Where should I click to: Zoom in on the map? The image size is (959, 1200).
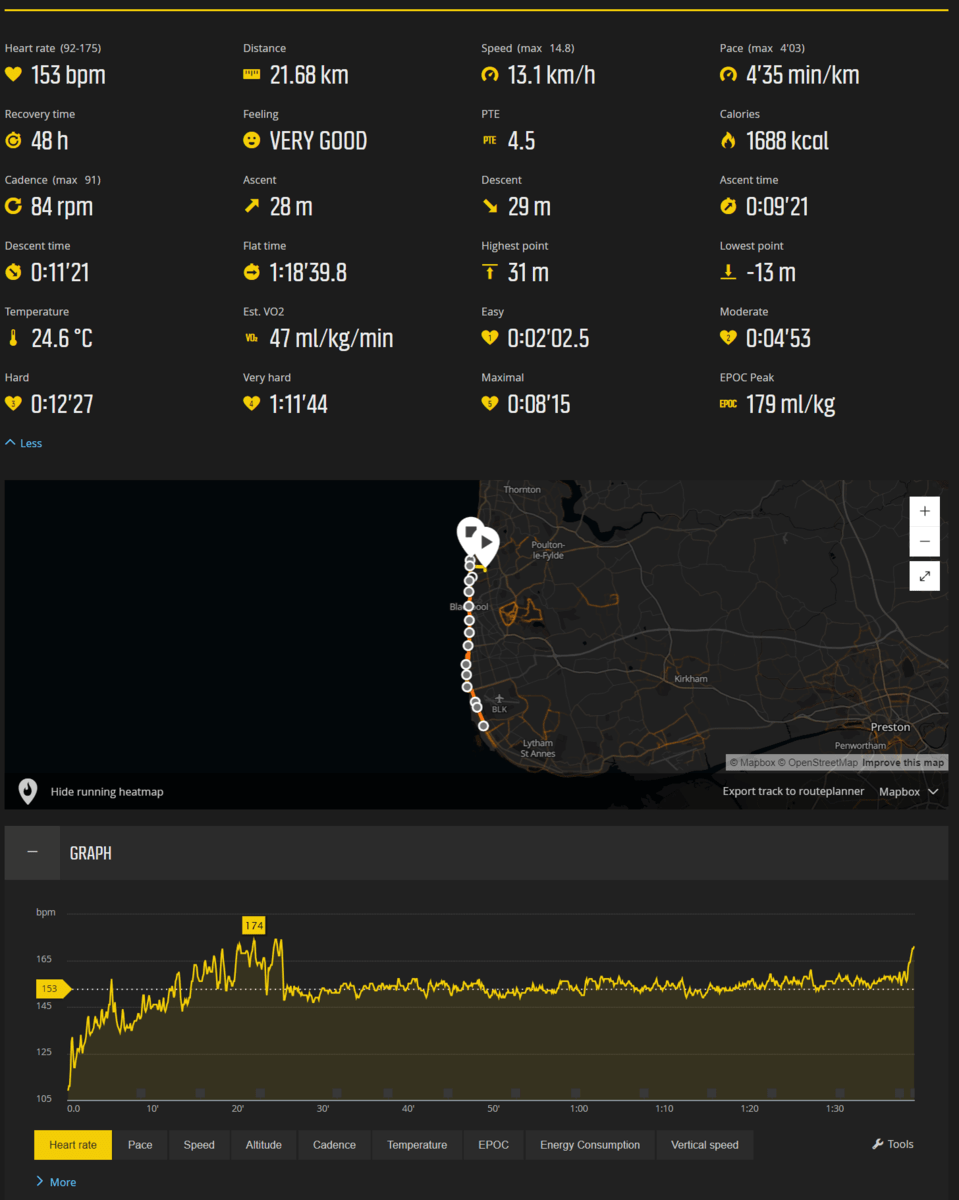pos(924,511)
